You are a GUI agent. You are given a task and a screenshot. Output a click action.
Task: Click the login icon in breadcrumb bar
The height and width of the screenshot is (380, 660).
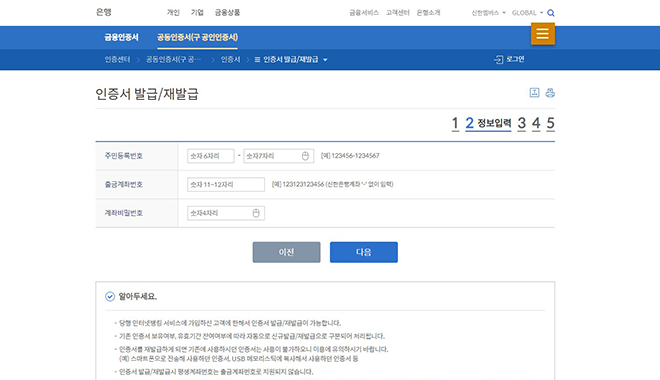pos(498,59)
